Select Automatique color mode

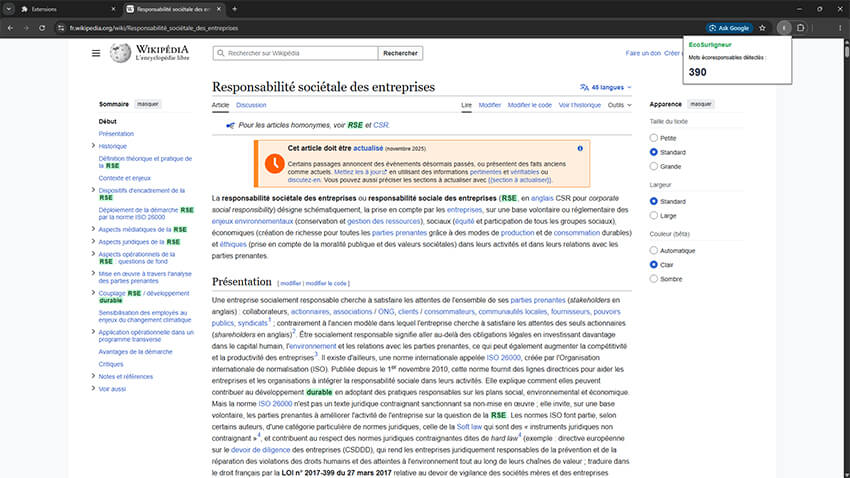click(653, 250)
